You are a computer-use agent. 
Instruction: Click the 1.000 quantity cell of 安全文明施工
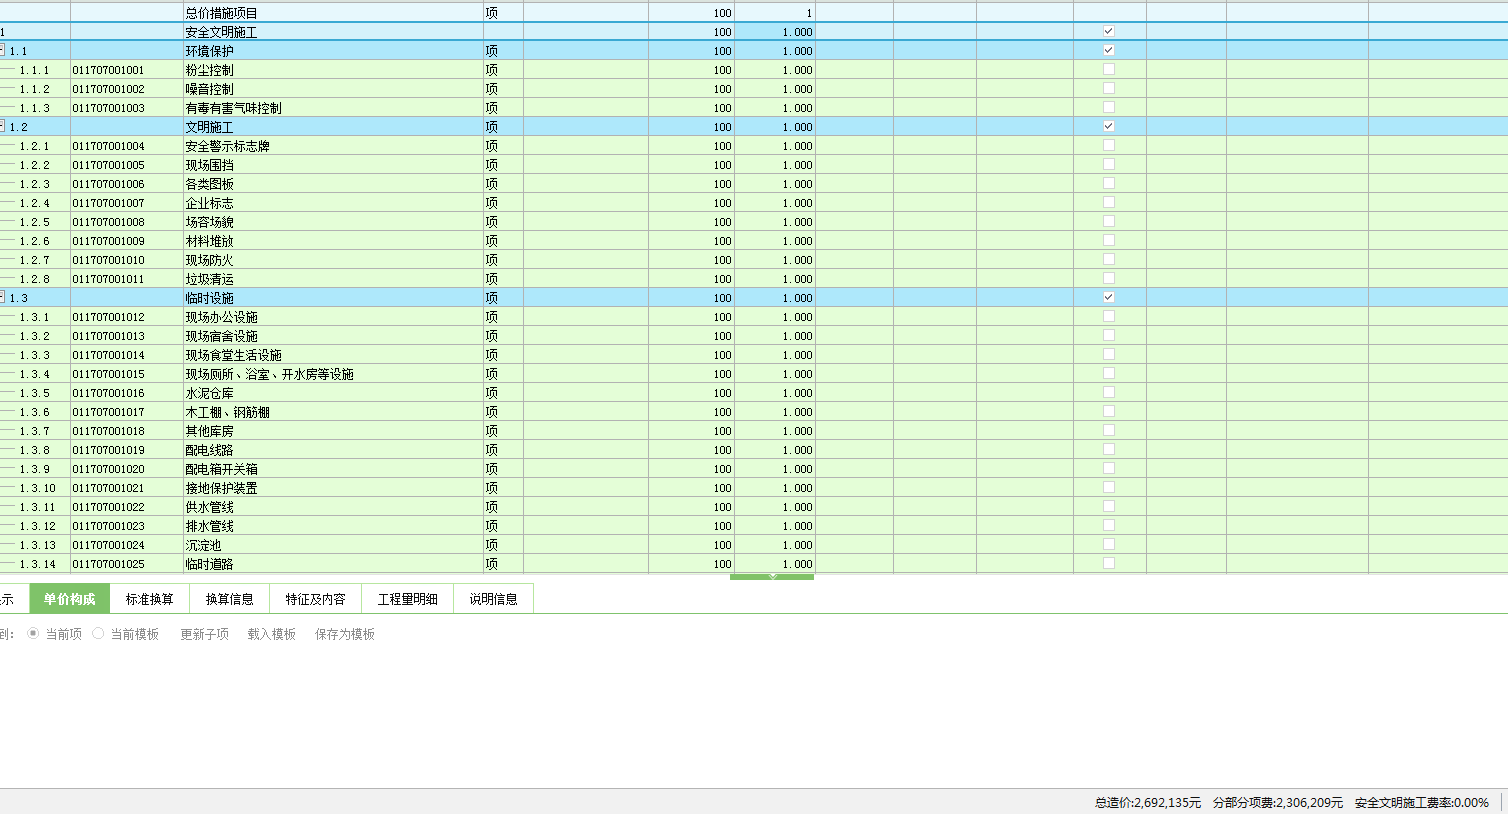point(775,32)
